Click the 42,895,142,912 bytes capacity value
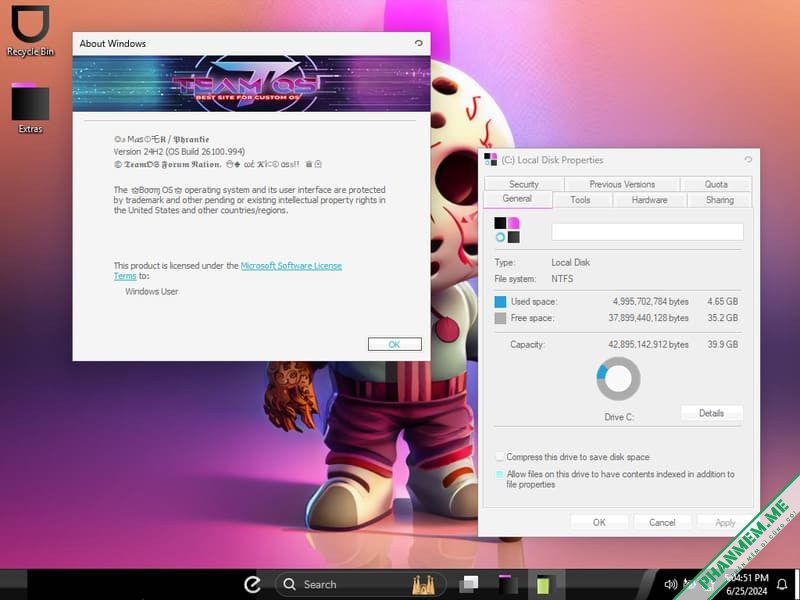Viewport: 800px width, 600px height. [x=648, y=344]
